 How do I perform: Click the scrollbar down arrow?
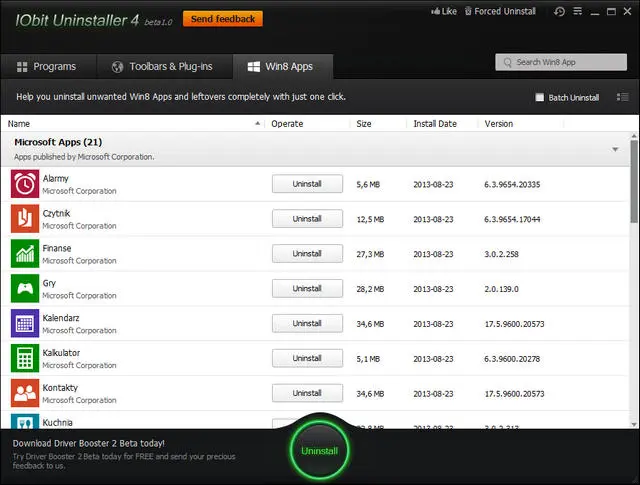point(634,424)
